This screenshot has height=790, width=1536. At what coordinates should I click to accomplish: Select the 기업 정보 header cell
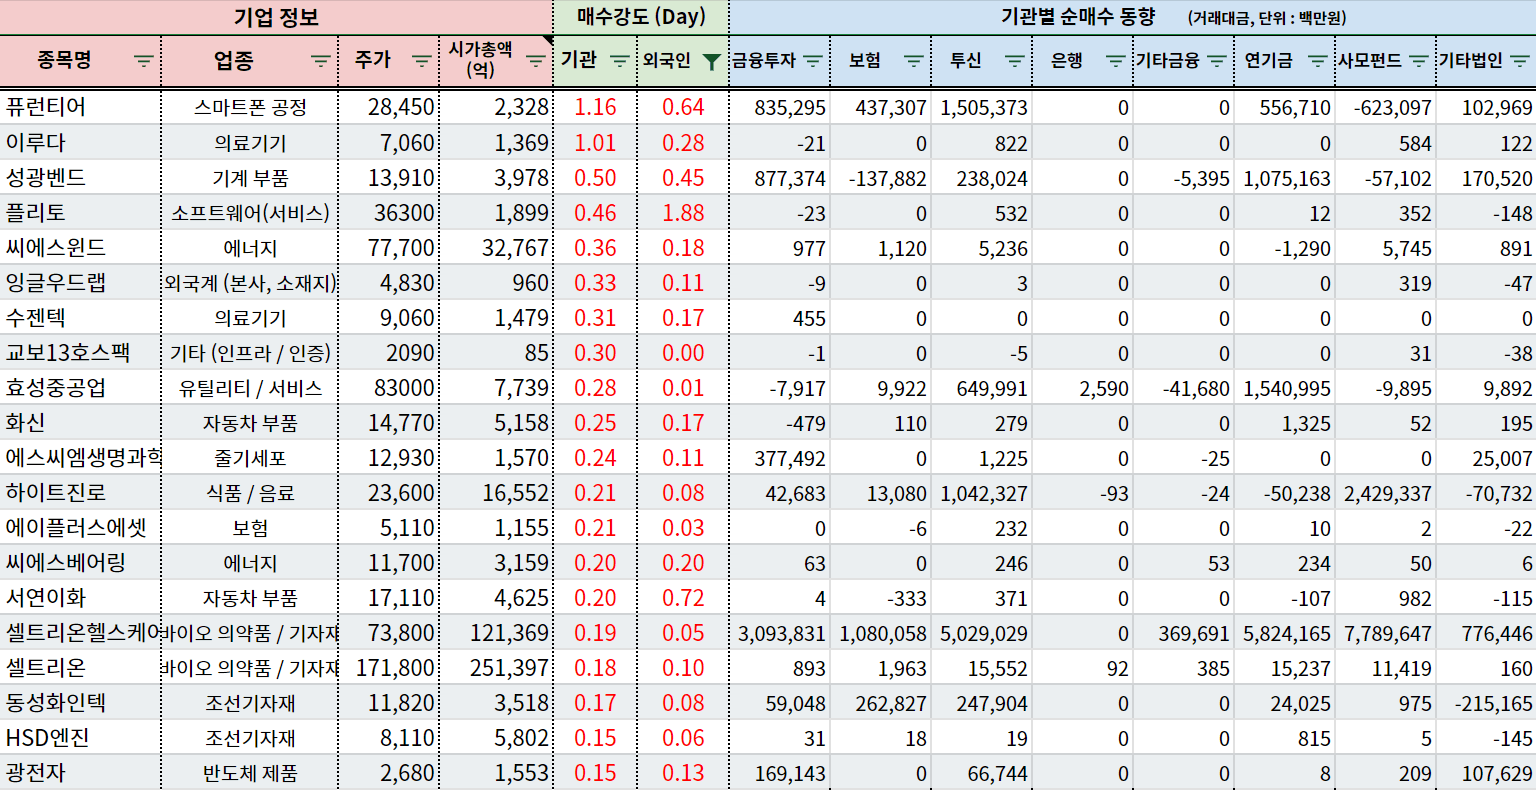pos(276,17)
